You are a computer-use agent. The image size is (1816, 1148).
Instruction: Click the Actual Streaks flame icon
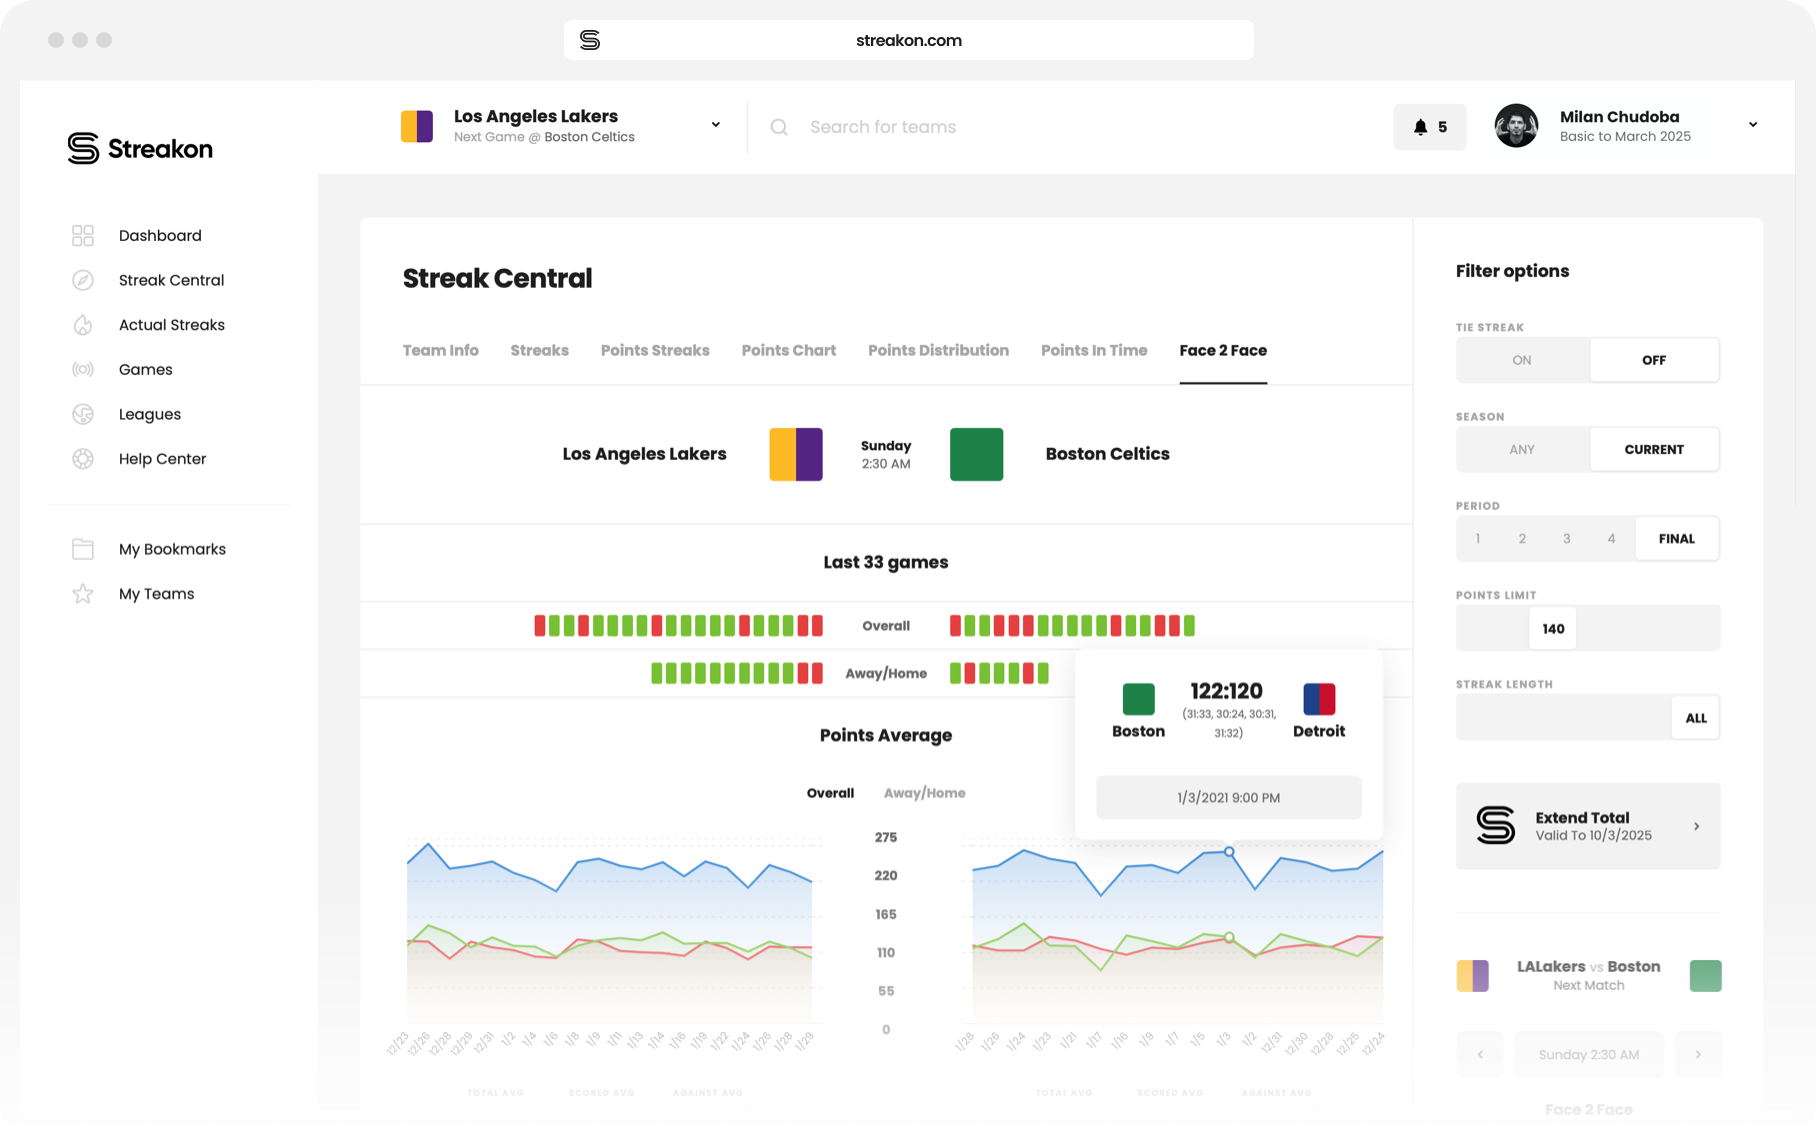[x=83, y=325]
